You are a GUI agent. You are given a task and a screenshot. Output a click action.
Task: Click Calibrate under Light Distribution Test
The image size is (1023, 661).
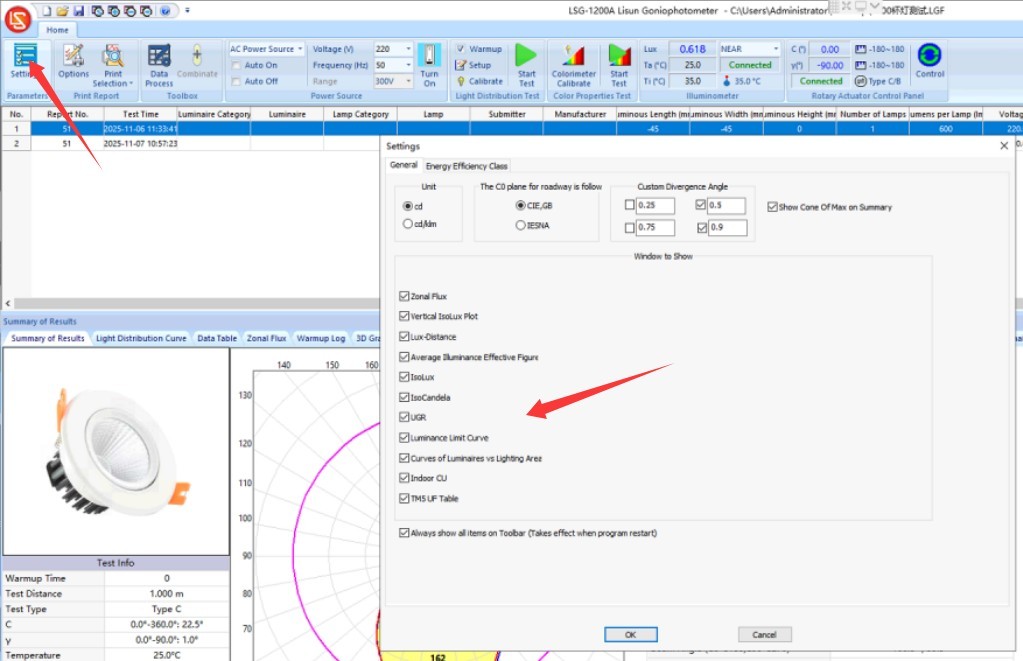480,82
